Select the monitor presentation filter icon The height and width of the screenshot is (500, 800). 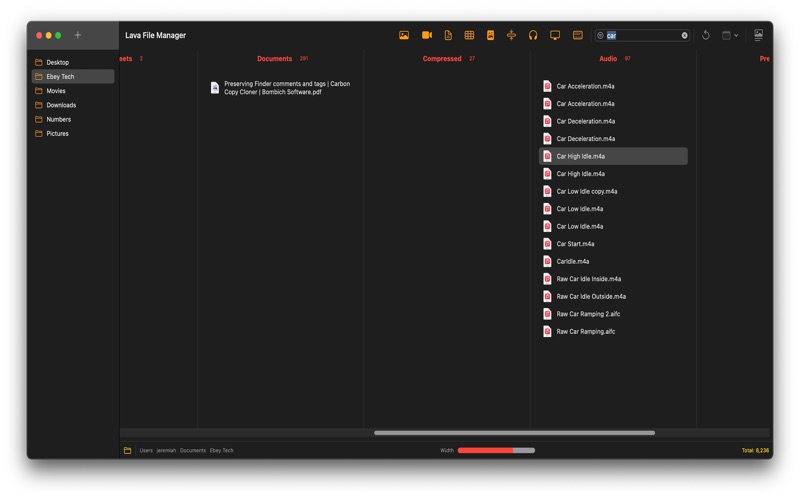(555, 35)
